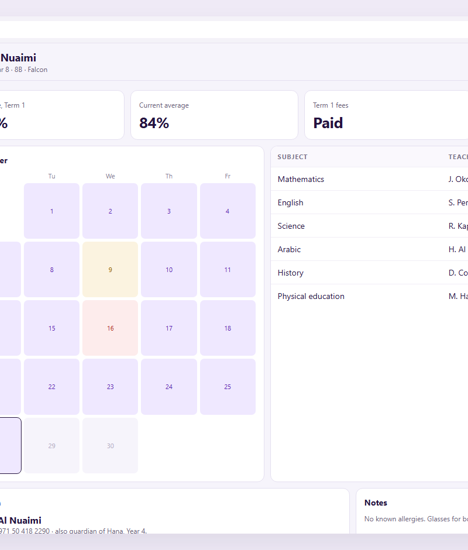Viewport: 468px width, 550px height.
Task: Select calendar day 4
Action: 228,211
